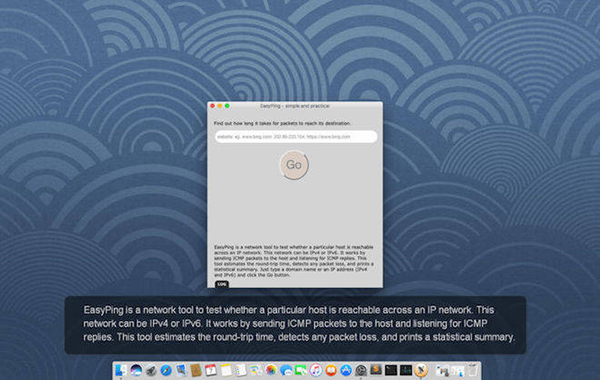Launch Siri from the dock
This screenshot has height=380, width=600.
136,370
